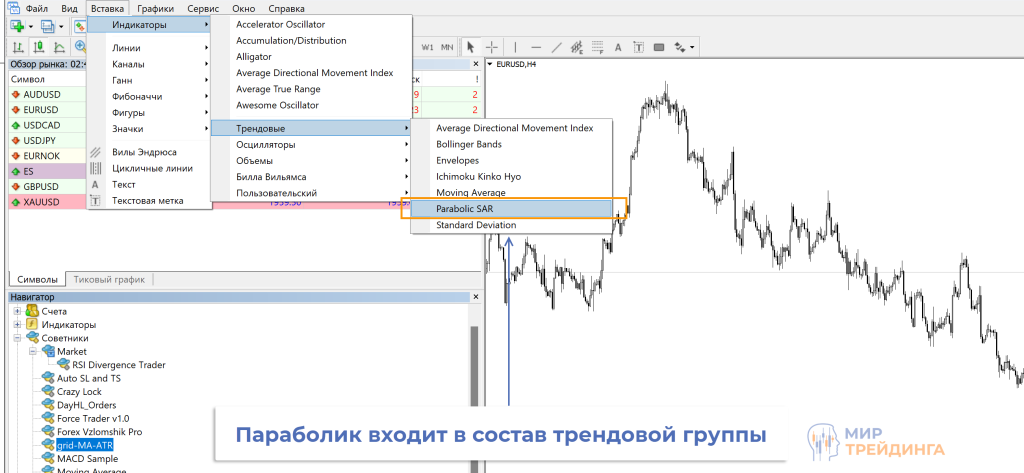Select the Fibonacci retracement tool

tap(597, 47)
